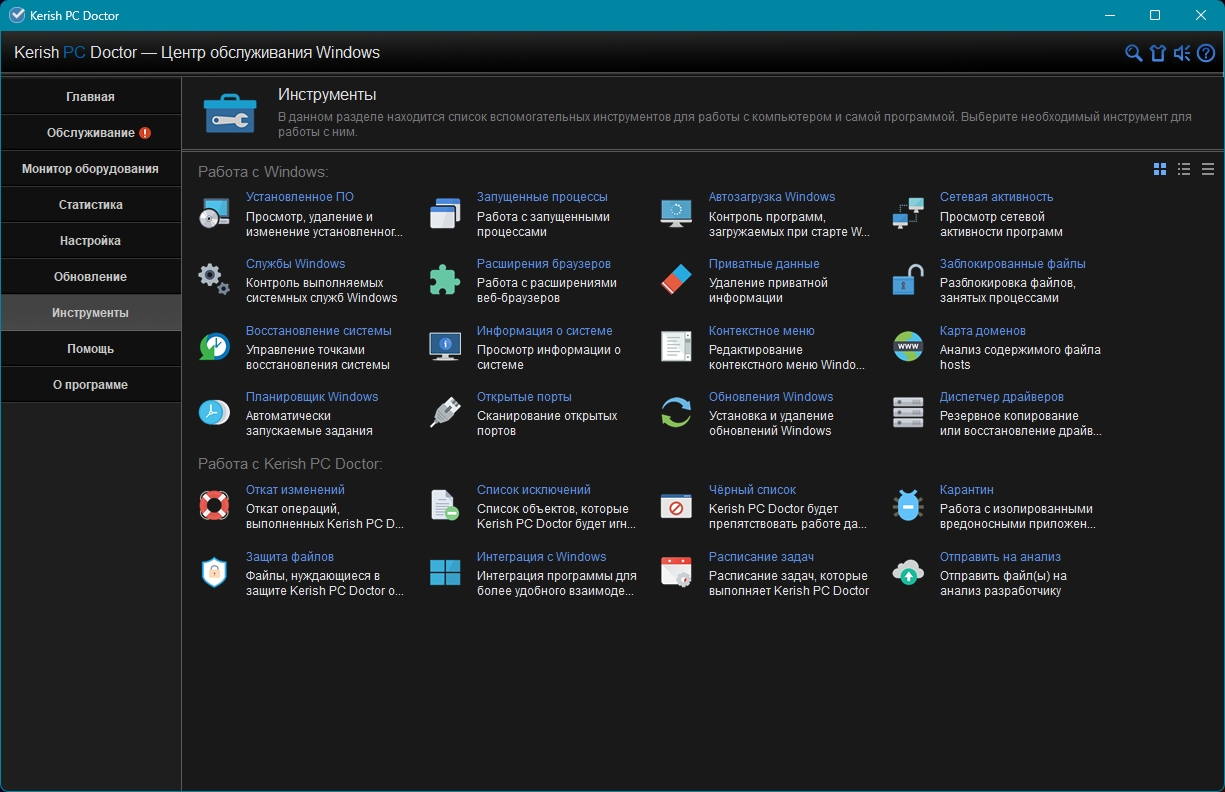Open the Откат изменений link
The image size is (1225, 792).
point(295,490)
